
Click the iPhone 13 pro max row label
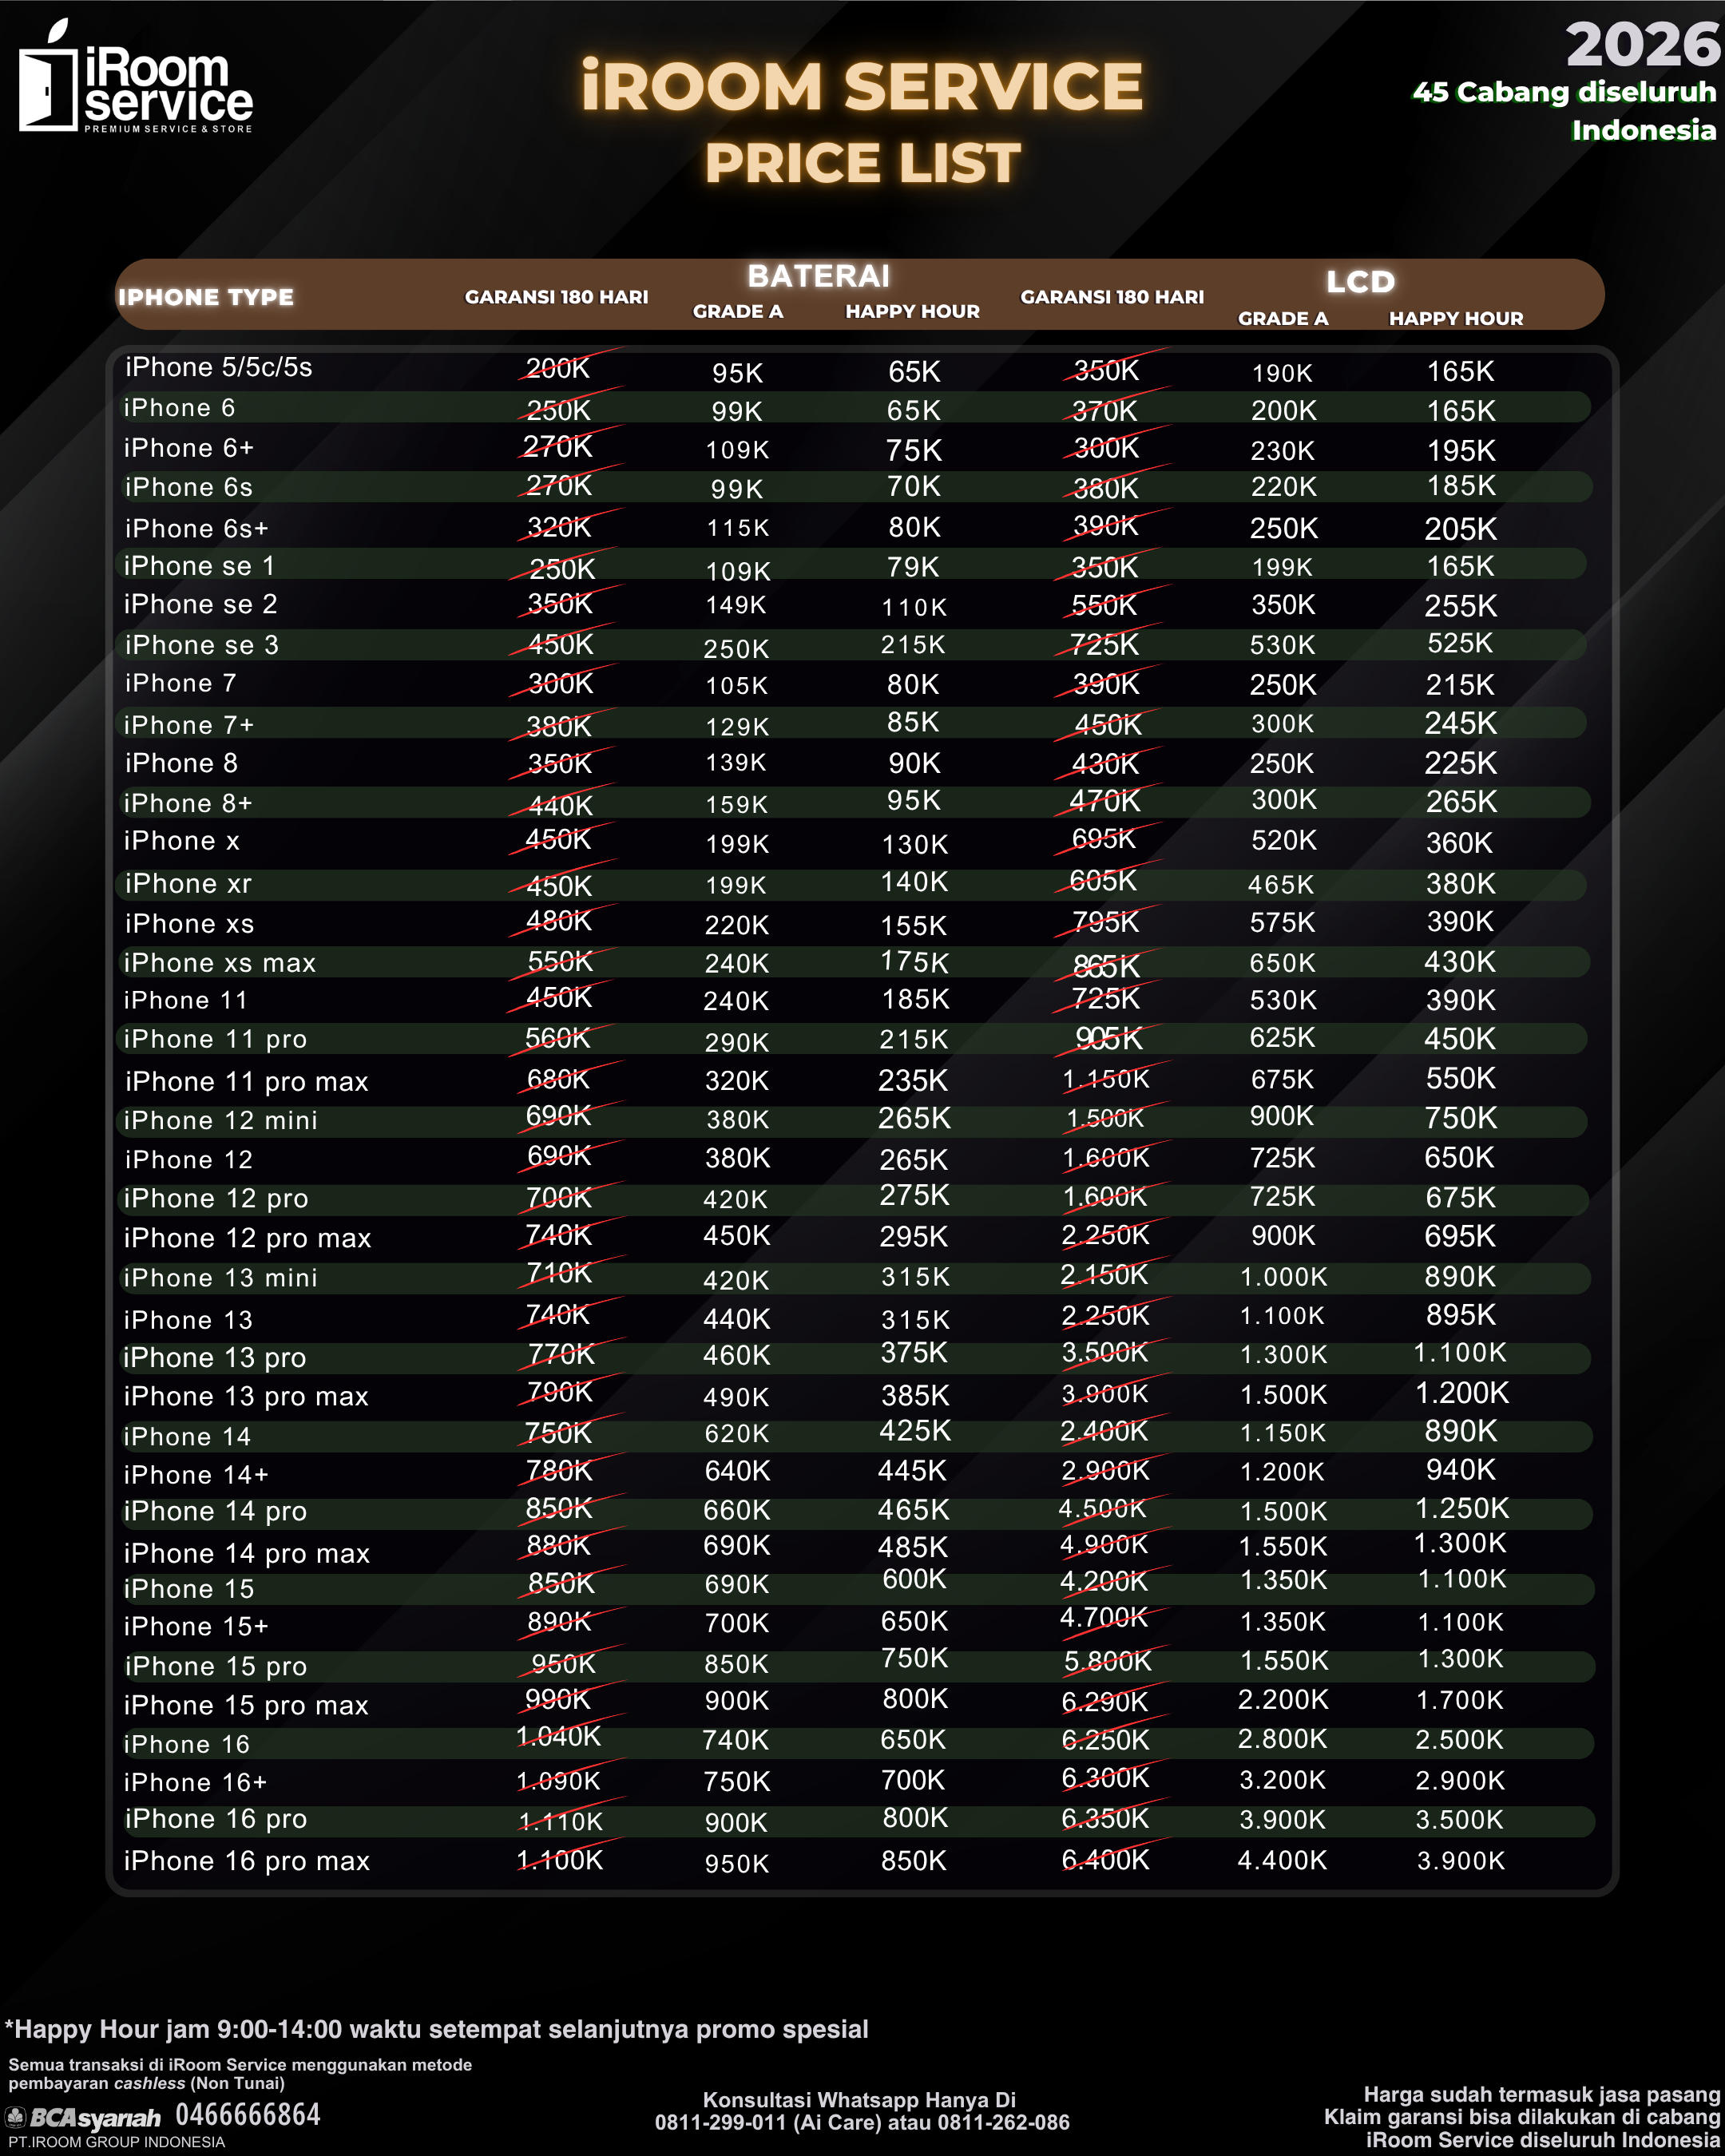pos(246,1396)
